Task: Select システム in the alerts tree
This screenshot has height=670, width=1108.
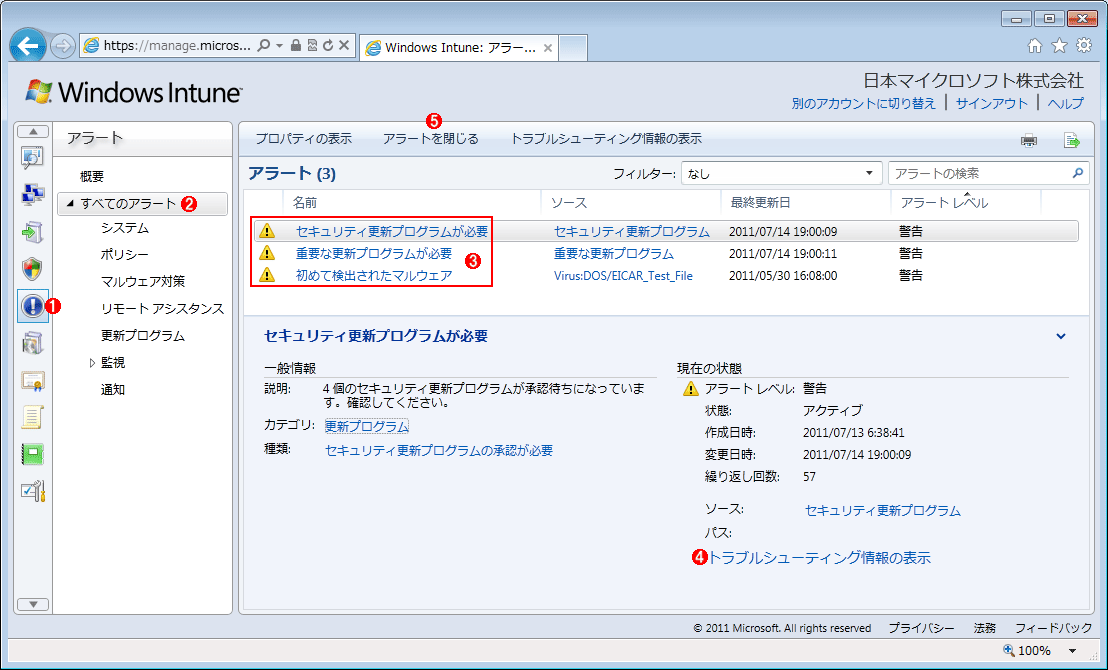Action: 125,228
